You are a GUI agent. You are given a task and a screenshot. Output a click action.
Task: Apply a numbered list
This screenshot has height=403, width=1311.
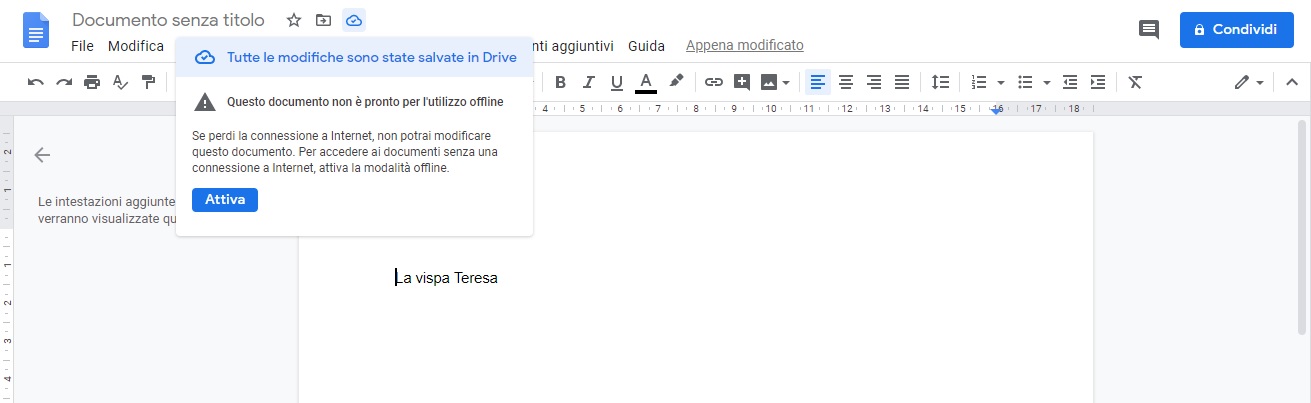[x=980, y=82]
